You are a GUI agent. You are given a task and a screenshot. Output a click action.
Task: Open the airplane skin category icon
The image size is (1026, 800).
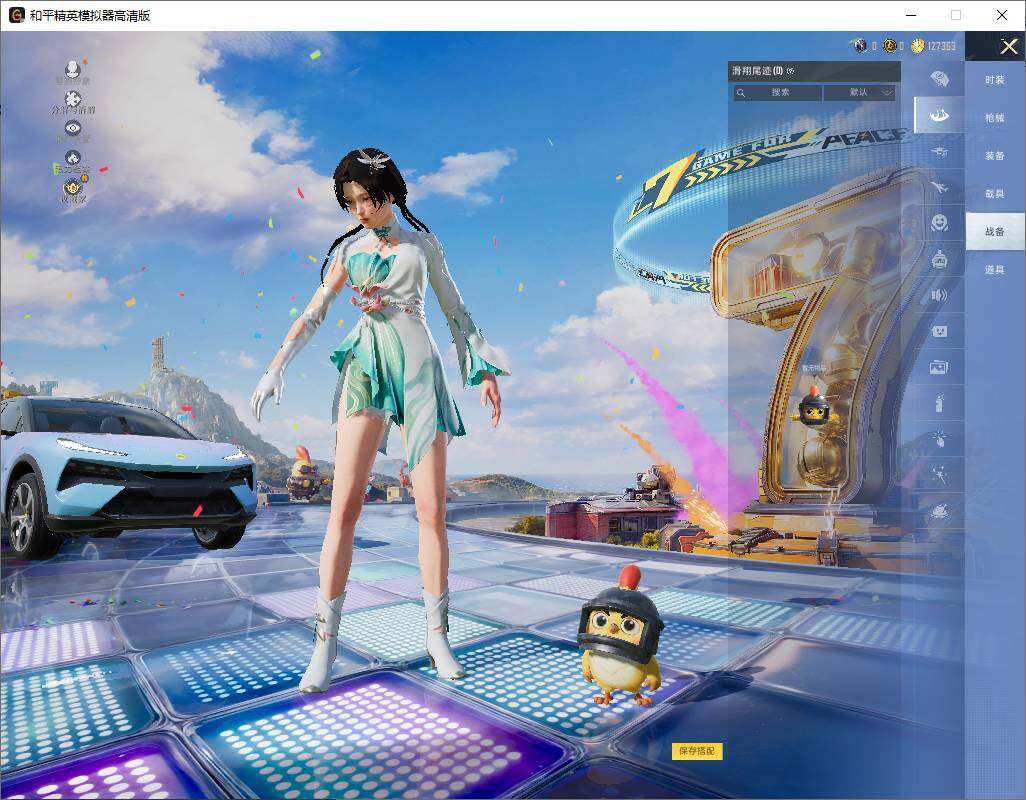click(939, 188)
